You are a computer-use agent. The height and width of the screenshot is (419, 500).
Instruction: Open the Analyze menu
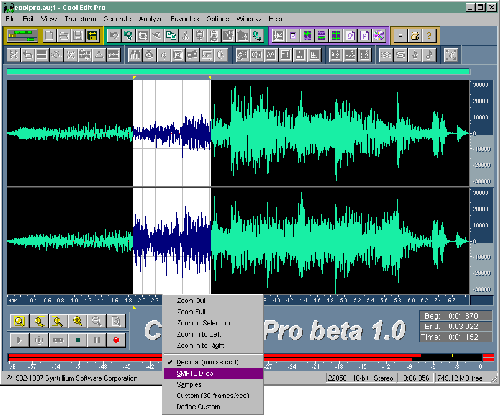[x=150, y=19]
